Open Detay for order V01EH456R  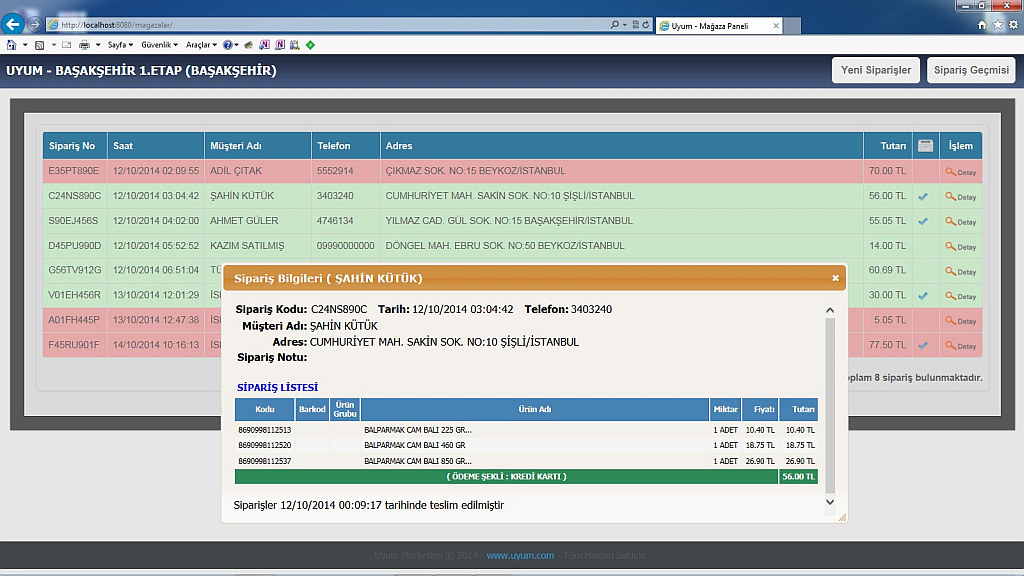point(960,296)
